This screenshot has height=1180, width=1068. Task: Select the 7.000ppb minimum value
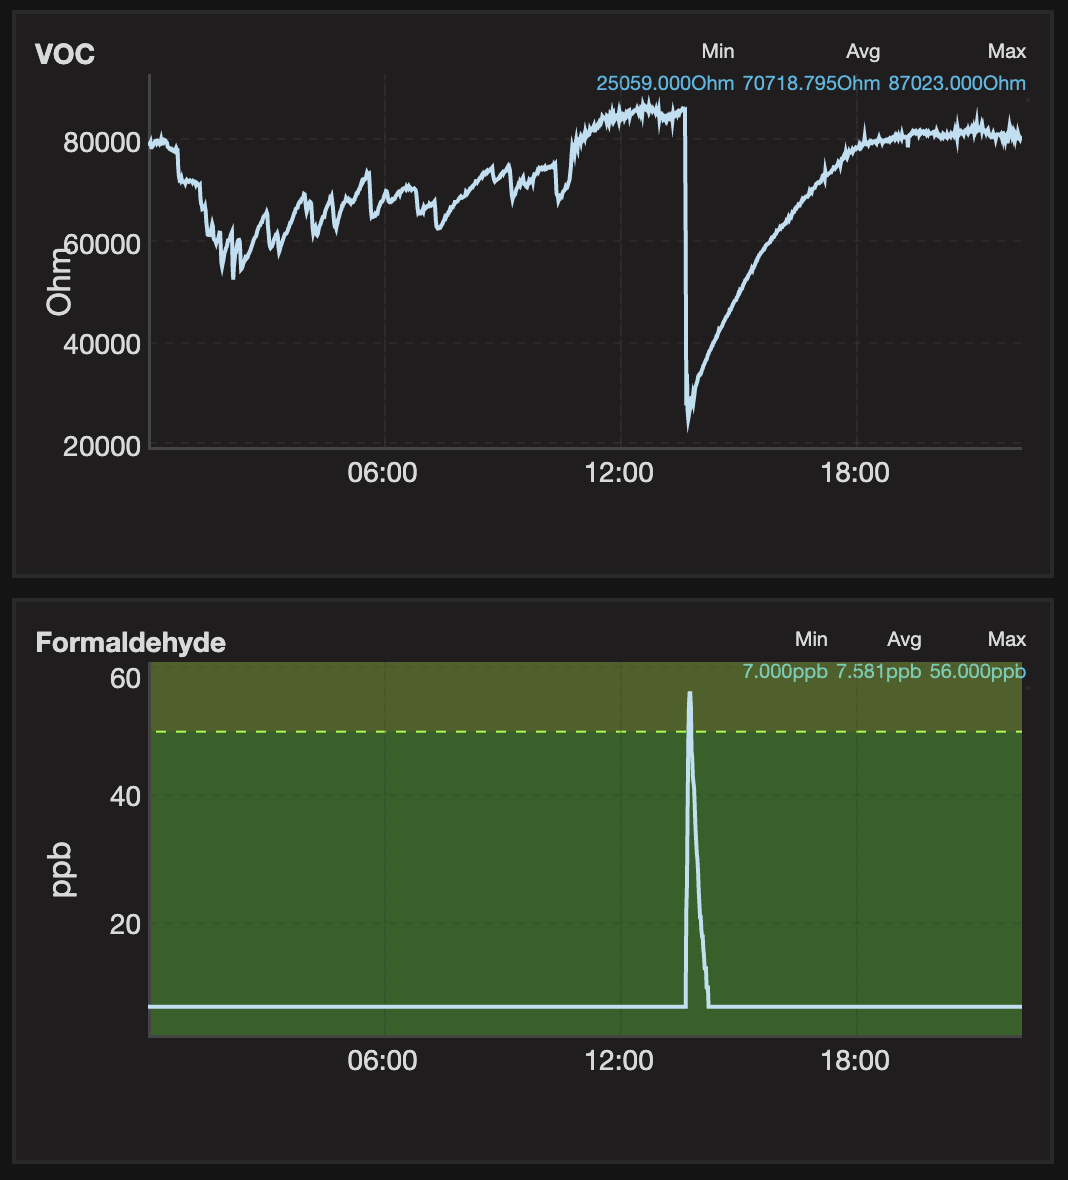pyautogui.click(x=785, y=671)
